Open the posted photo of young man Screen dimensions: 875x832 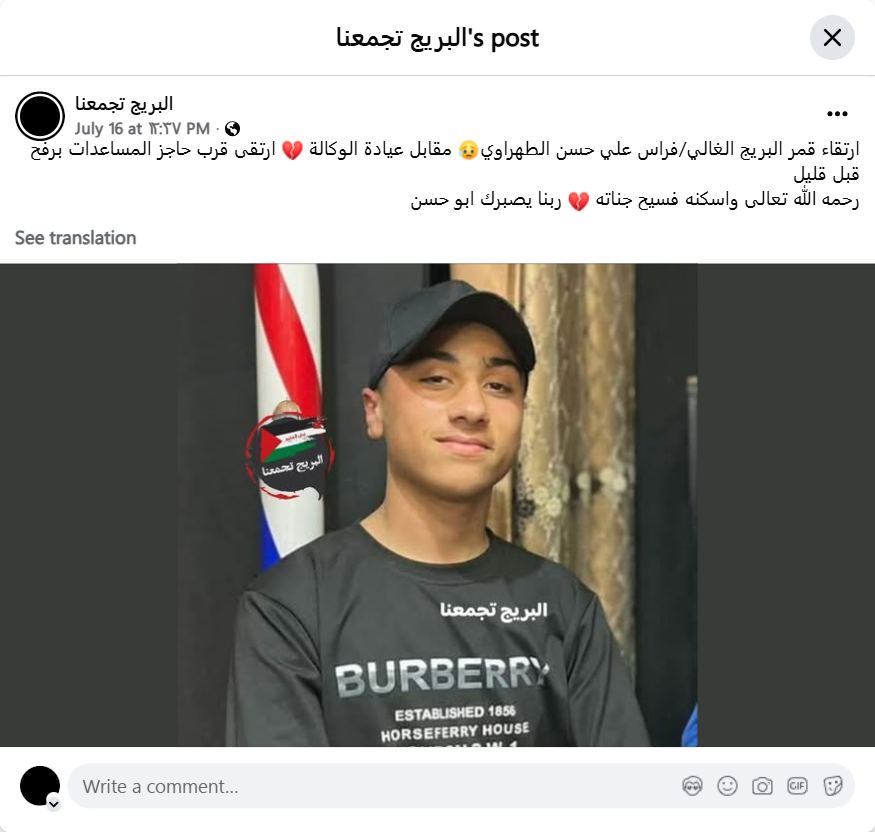tap(438, 505)
